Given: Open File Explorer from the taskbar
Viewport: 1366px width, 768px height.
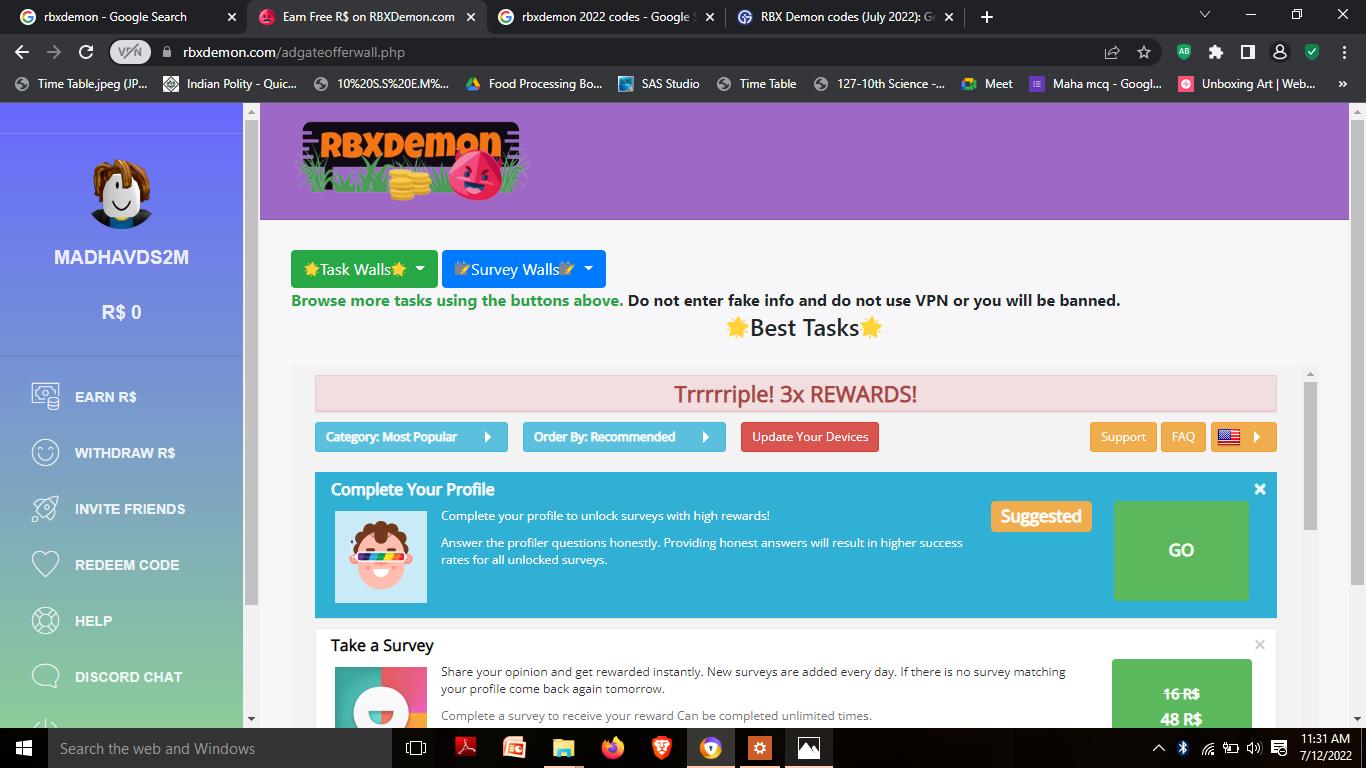Looking at the screenshot, I should click(563, 748).
